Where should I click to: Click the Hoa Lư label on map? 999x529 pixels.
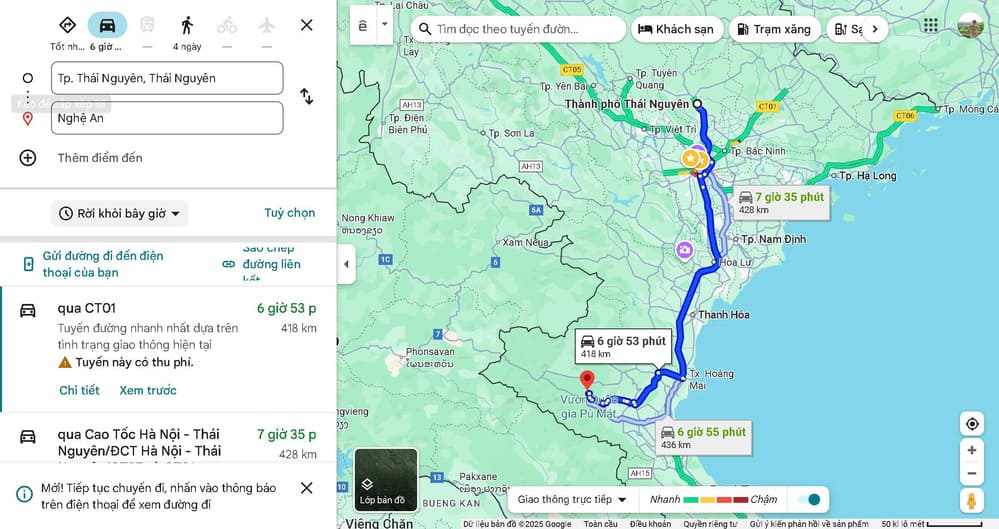point(735,262)
